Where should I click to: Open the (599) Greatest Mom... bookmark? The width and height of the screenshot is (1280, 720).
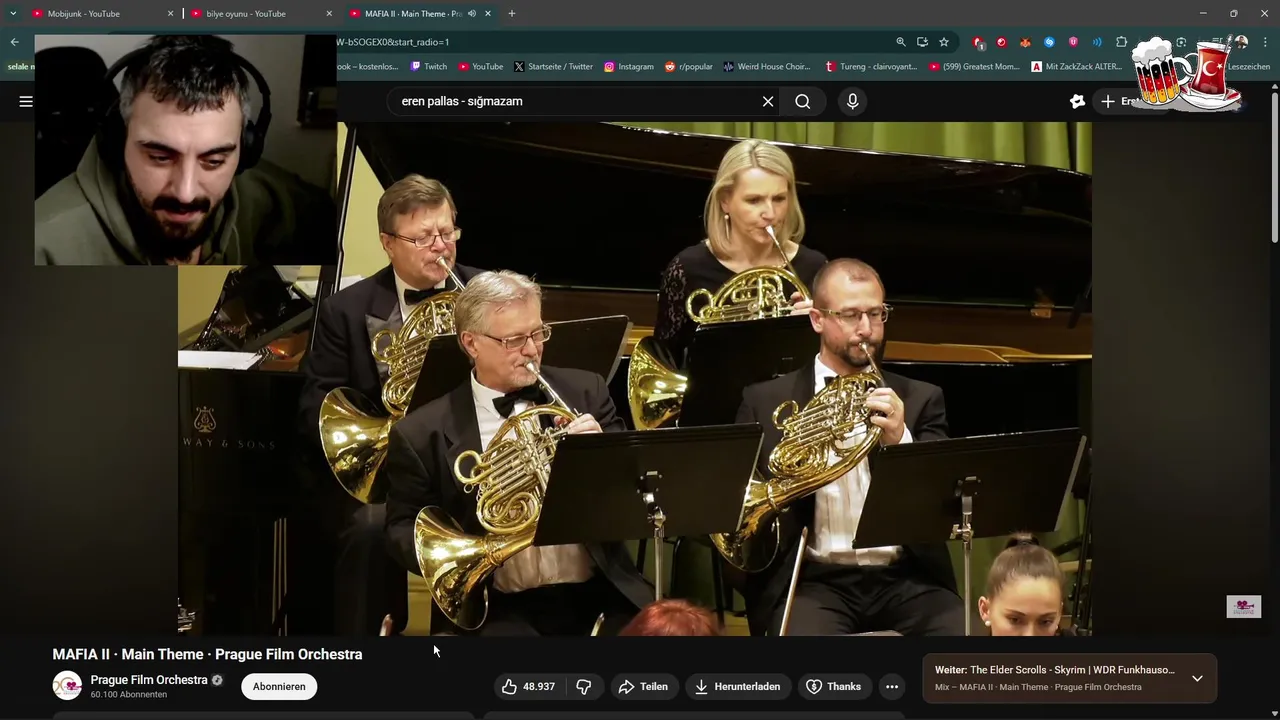(975, 67)
